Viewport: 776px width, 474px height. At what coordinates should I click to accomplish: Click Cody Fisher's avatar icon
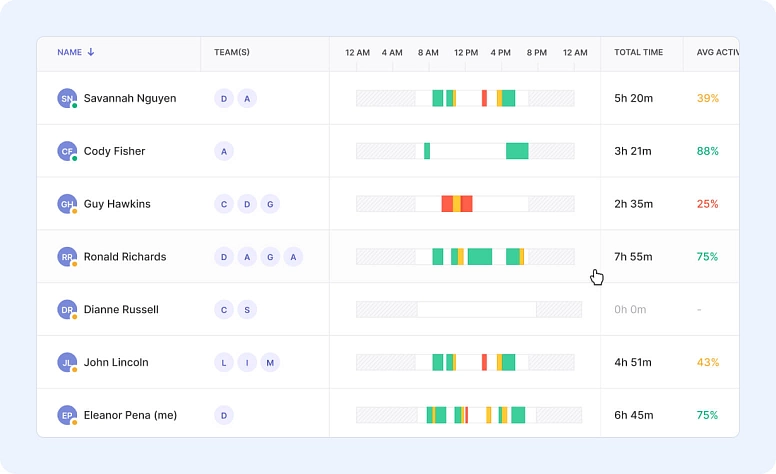pos(67,151)
